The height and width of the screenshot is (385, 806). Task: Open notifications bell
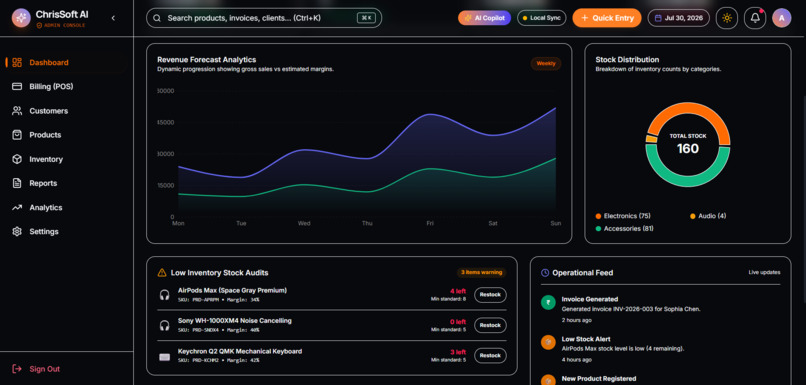(755, 18)
